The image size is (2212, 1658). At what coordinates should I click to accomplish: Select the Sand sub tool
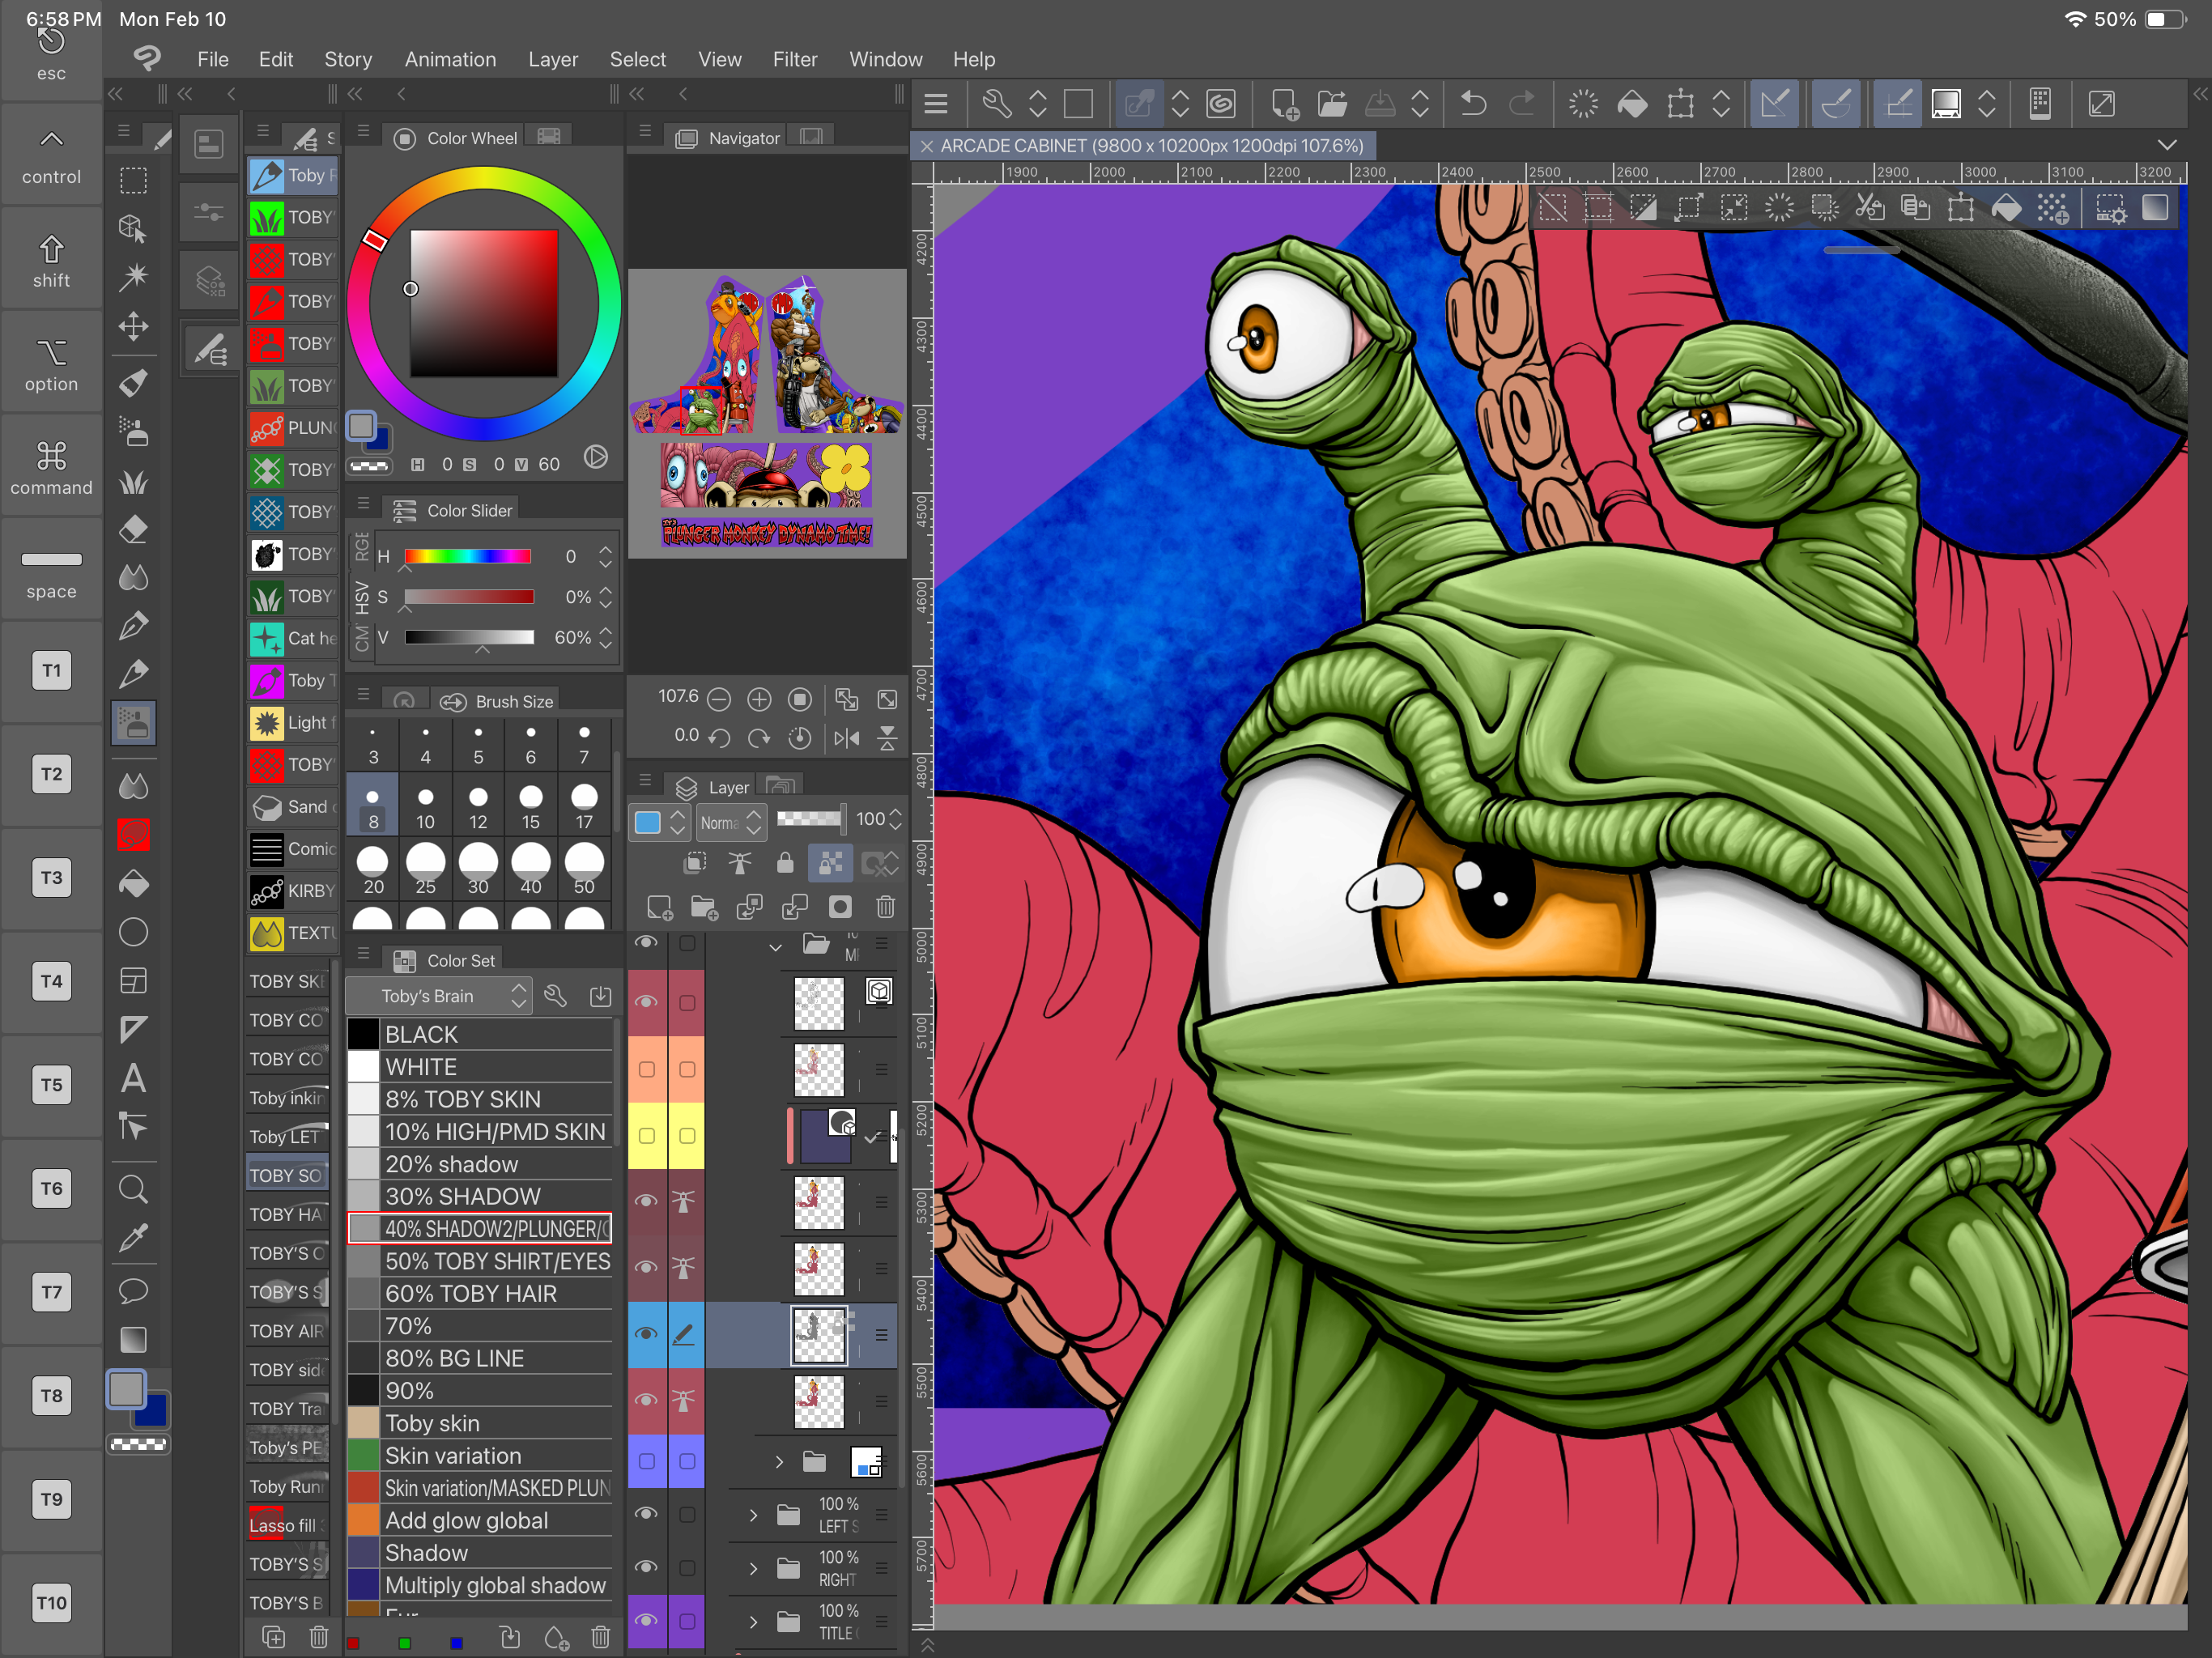293,806
